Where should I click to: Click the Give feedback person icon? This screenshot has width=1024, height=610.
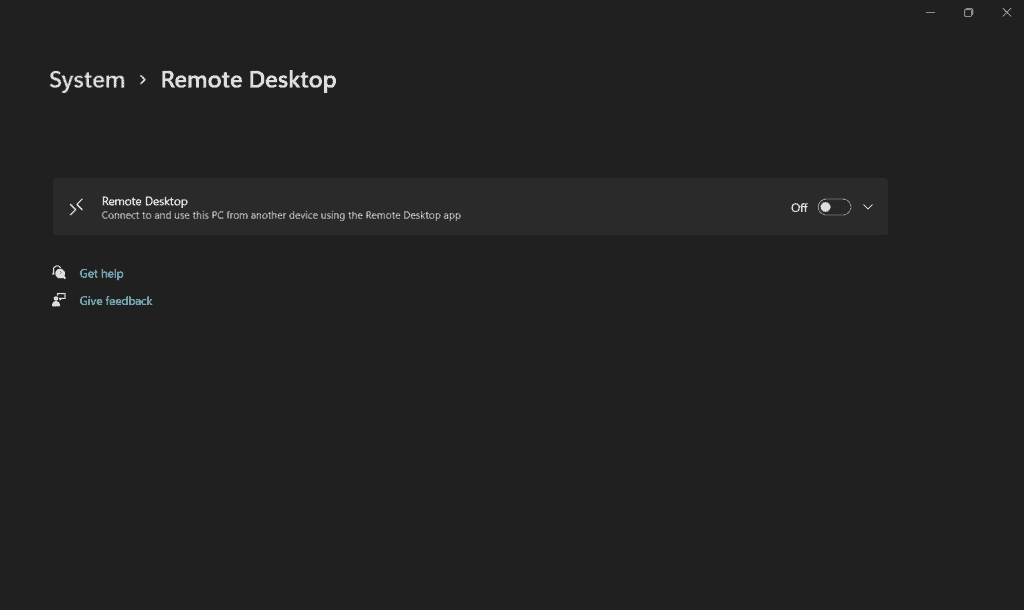coord(59,300)
